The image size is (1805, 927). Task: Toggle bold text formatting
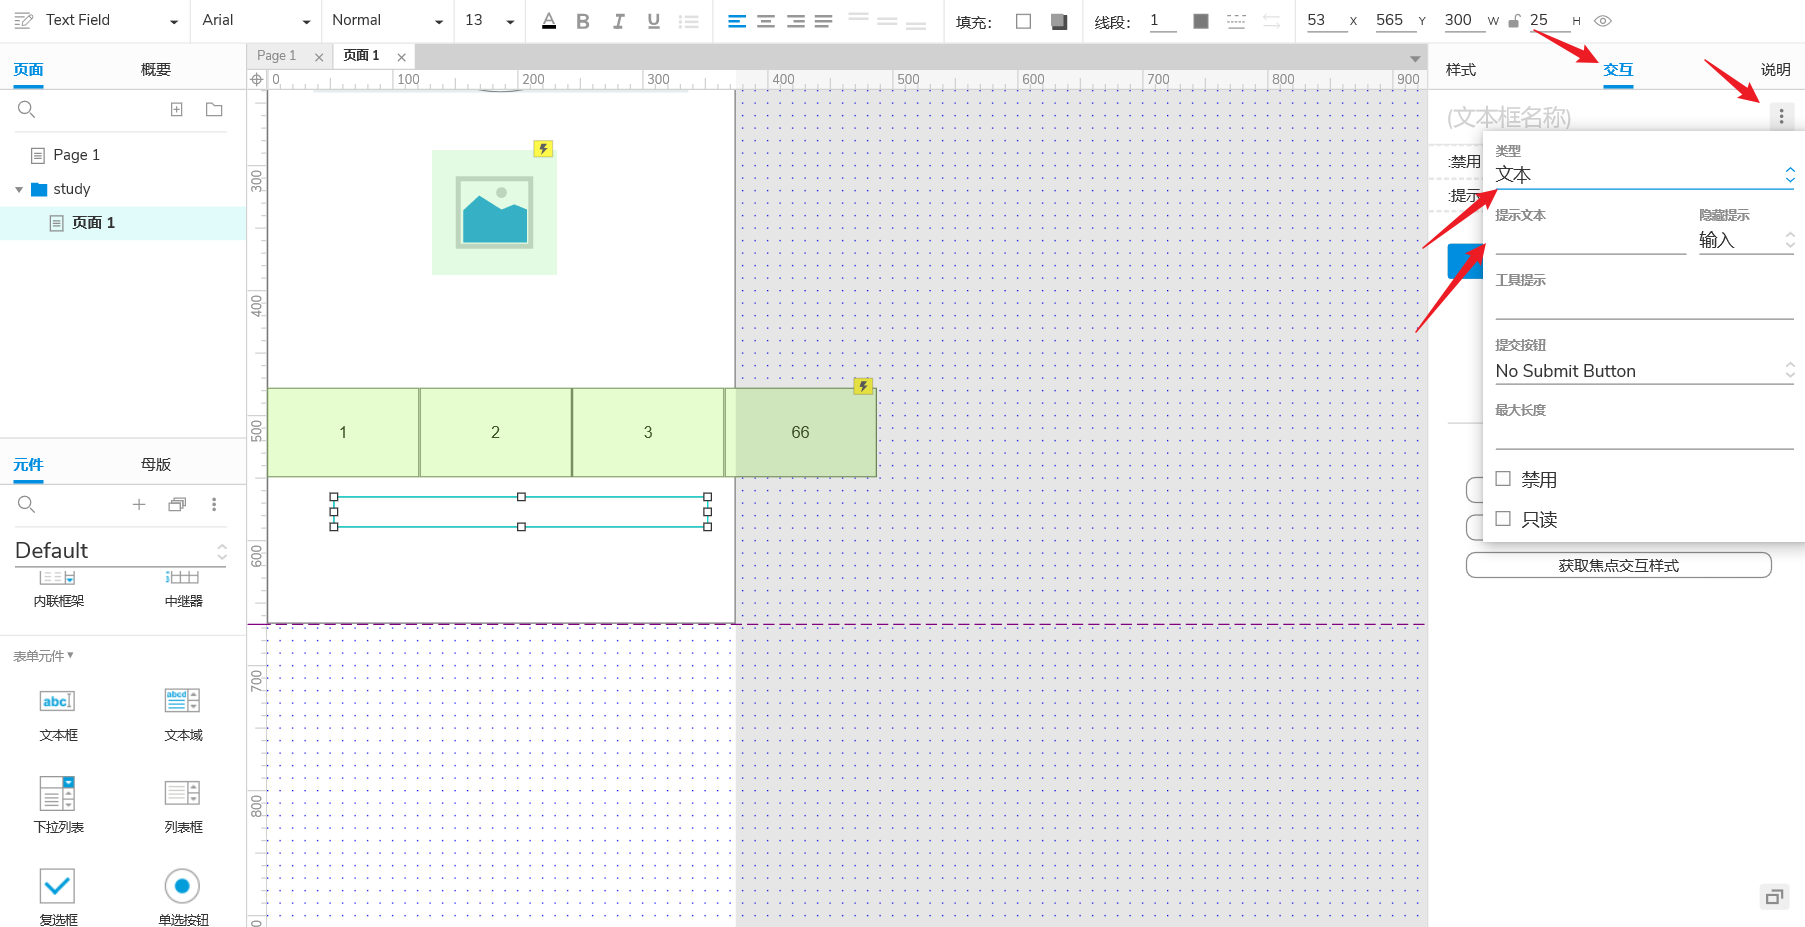[x=583, y=21]
